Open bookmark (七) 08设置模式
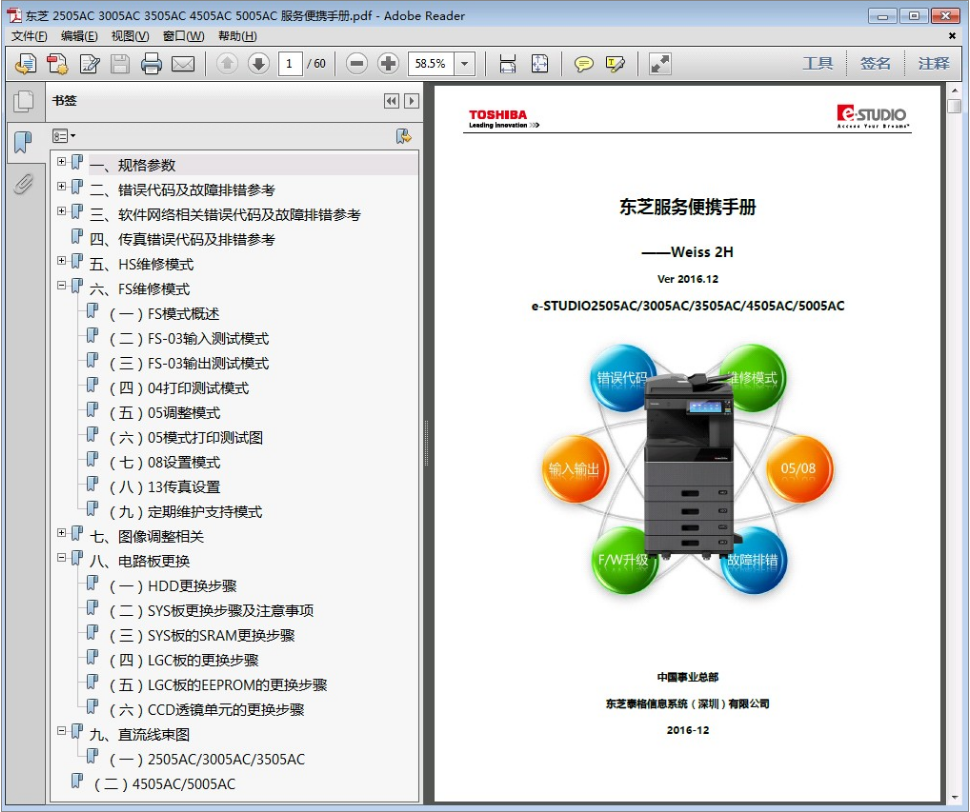The image size is (970, 812). click(x=165, y=462)
